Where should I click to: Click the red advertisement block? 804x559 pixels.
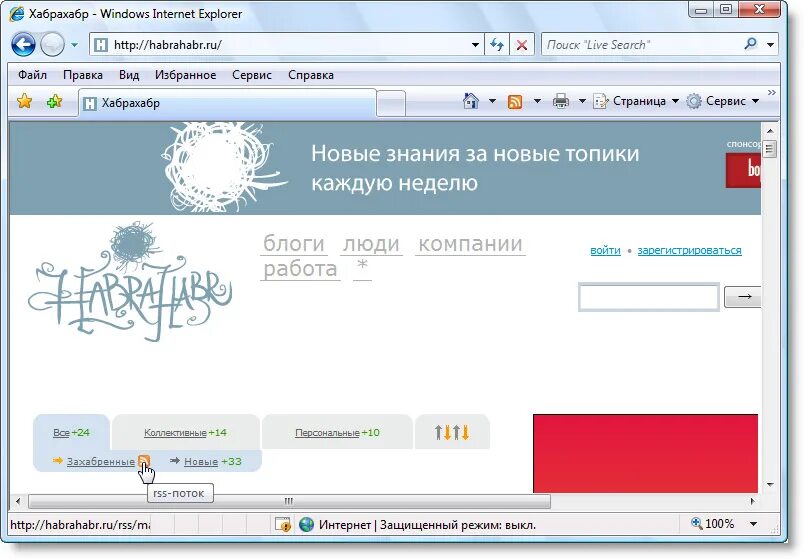click(646, 453)
